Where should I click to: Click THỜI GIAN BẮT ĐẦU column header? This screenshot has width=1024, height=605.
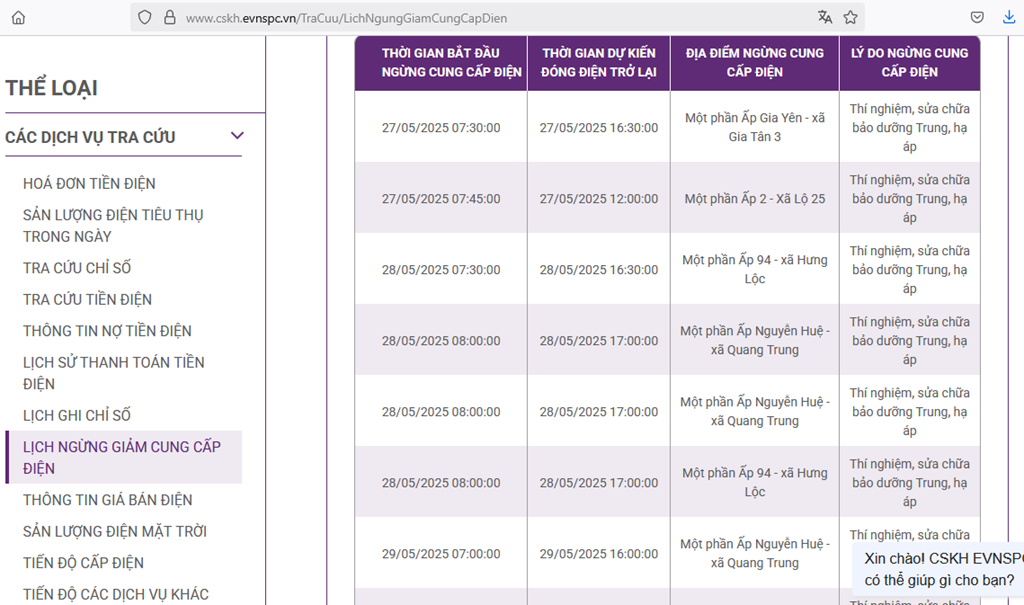click(440, 62)
